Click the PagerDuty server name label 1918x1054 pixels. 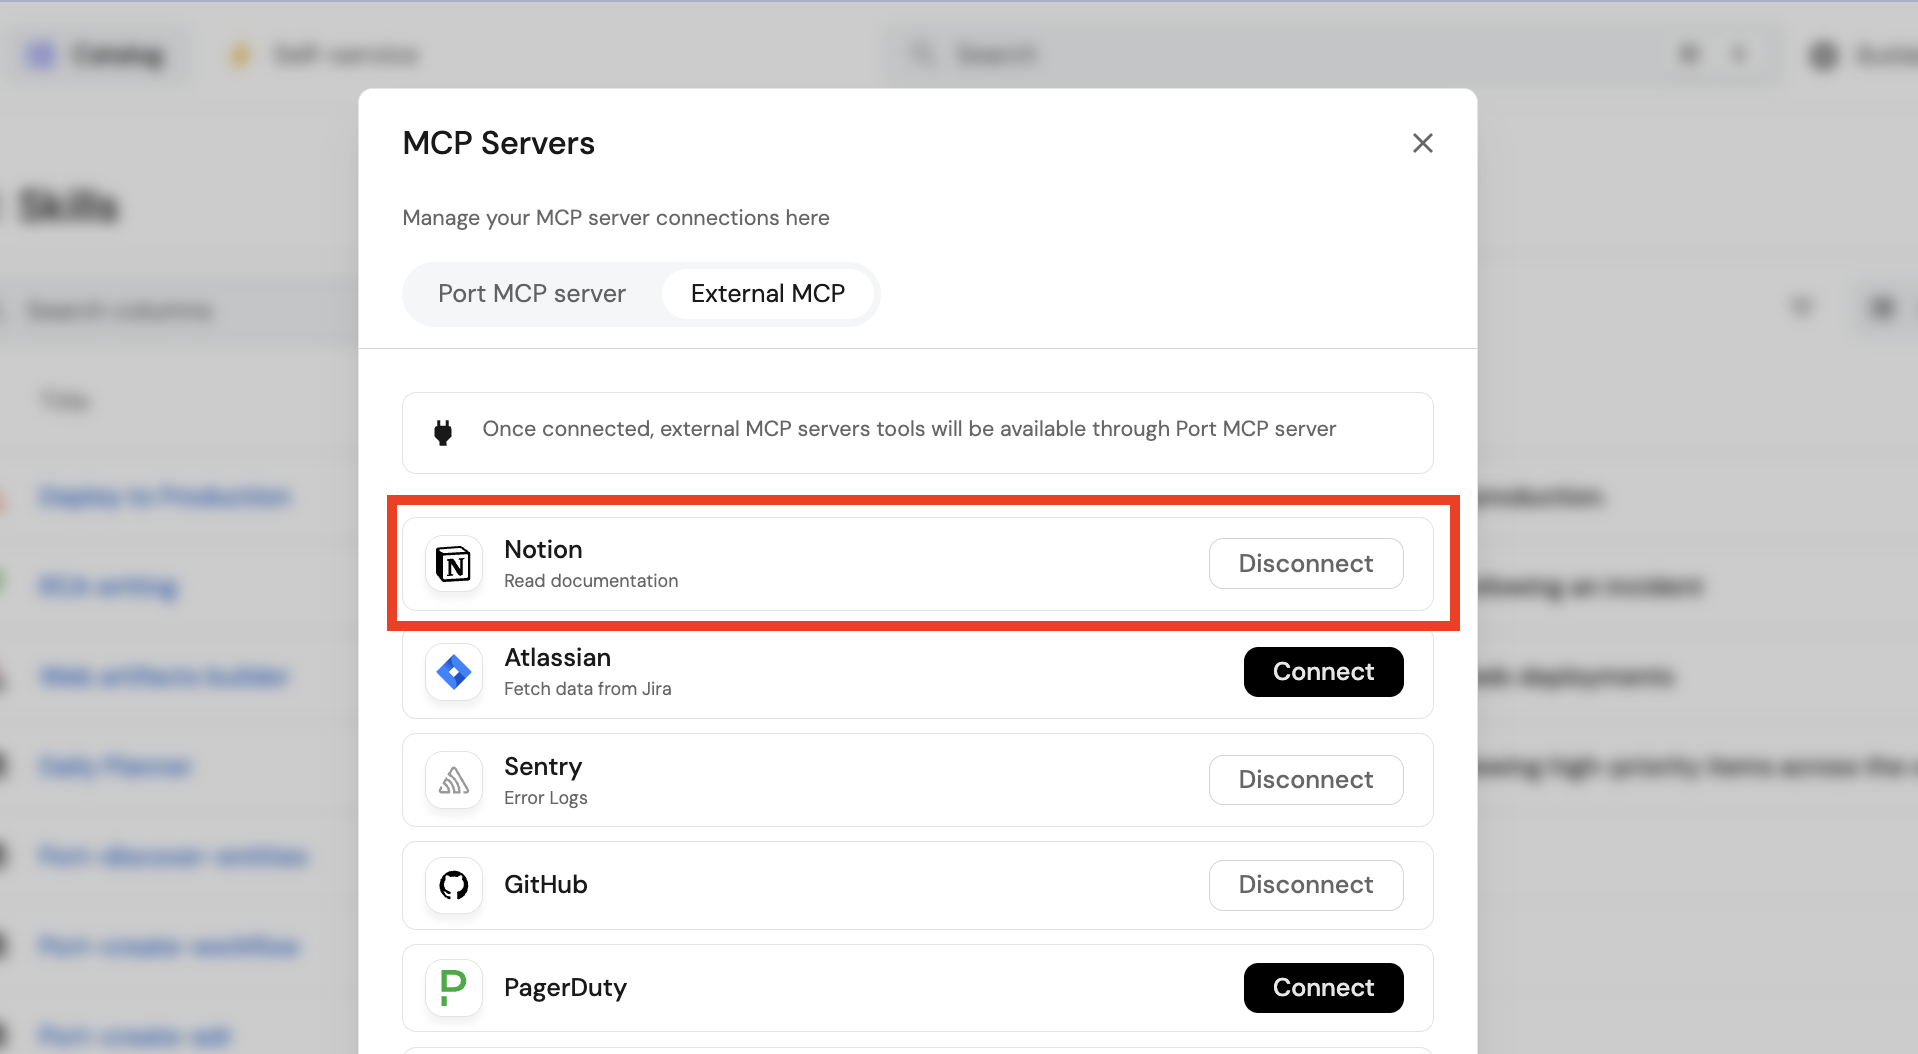[565, 988]
